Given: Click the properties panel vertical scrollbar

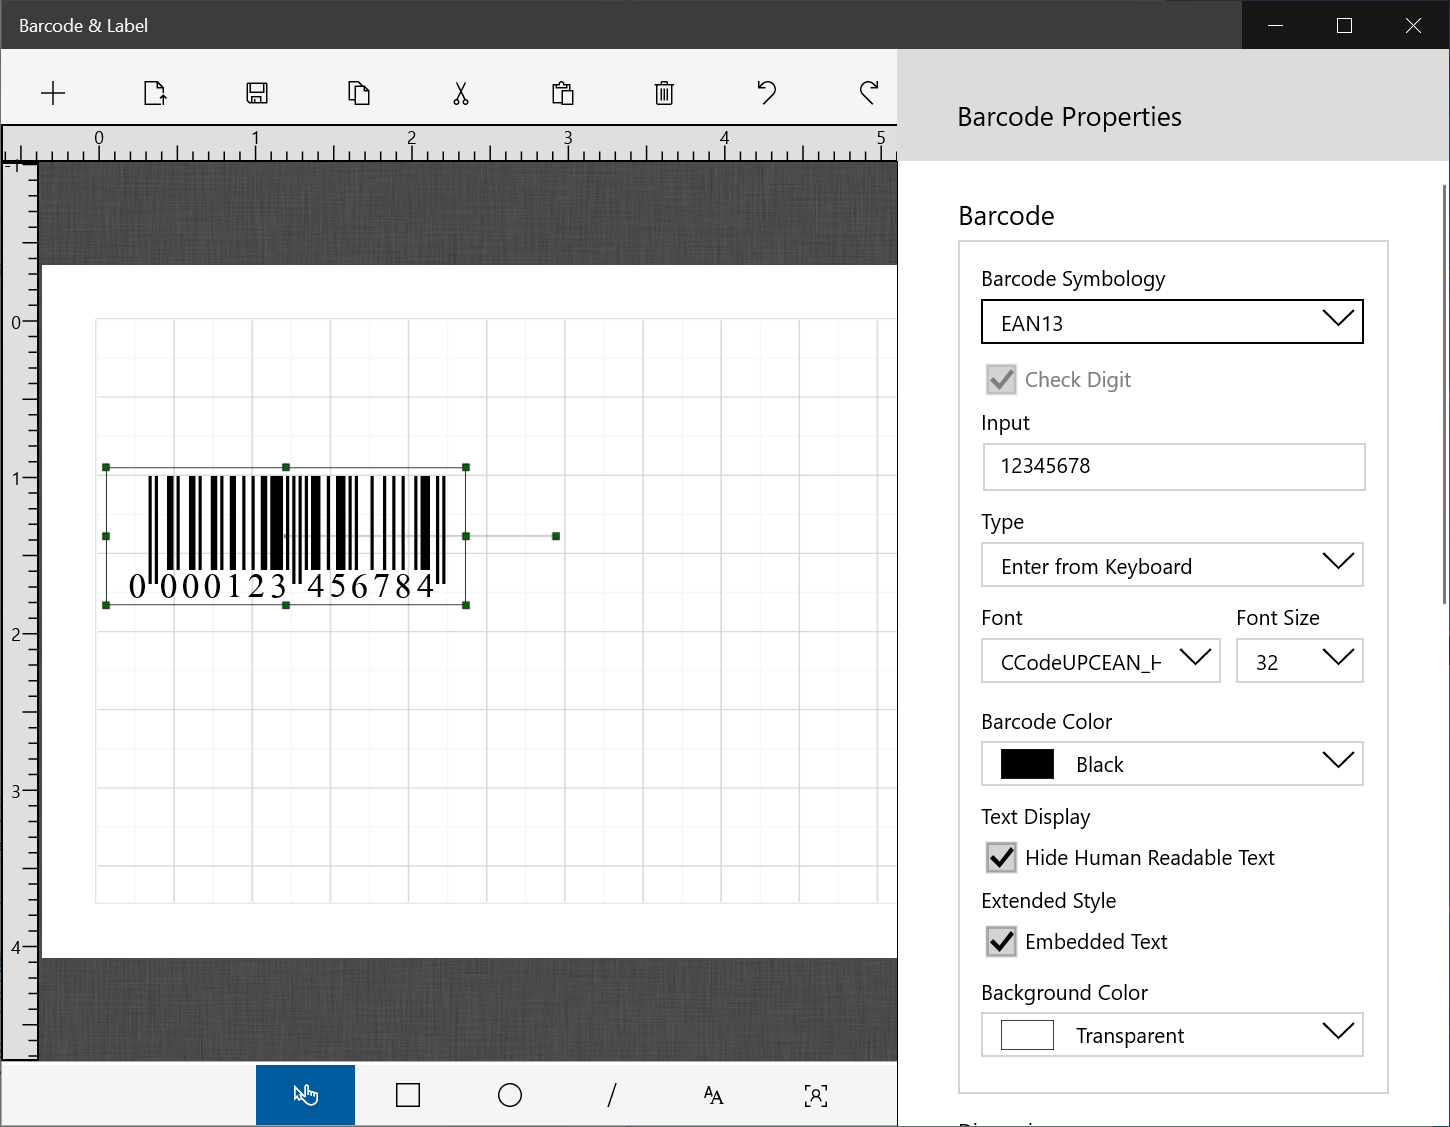Looking at the screenshot, I should coord(1444,395).
